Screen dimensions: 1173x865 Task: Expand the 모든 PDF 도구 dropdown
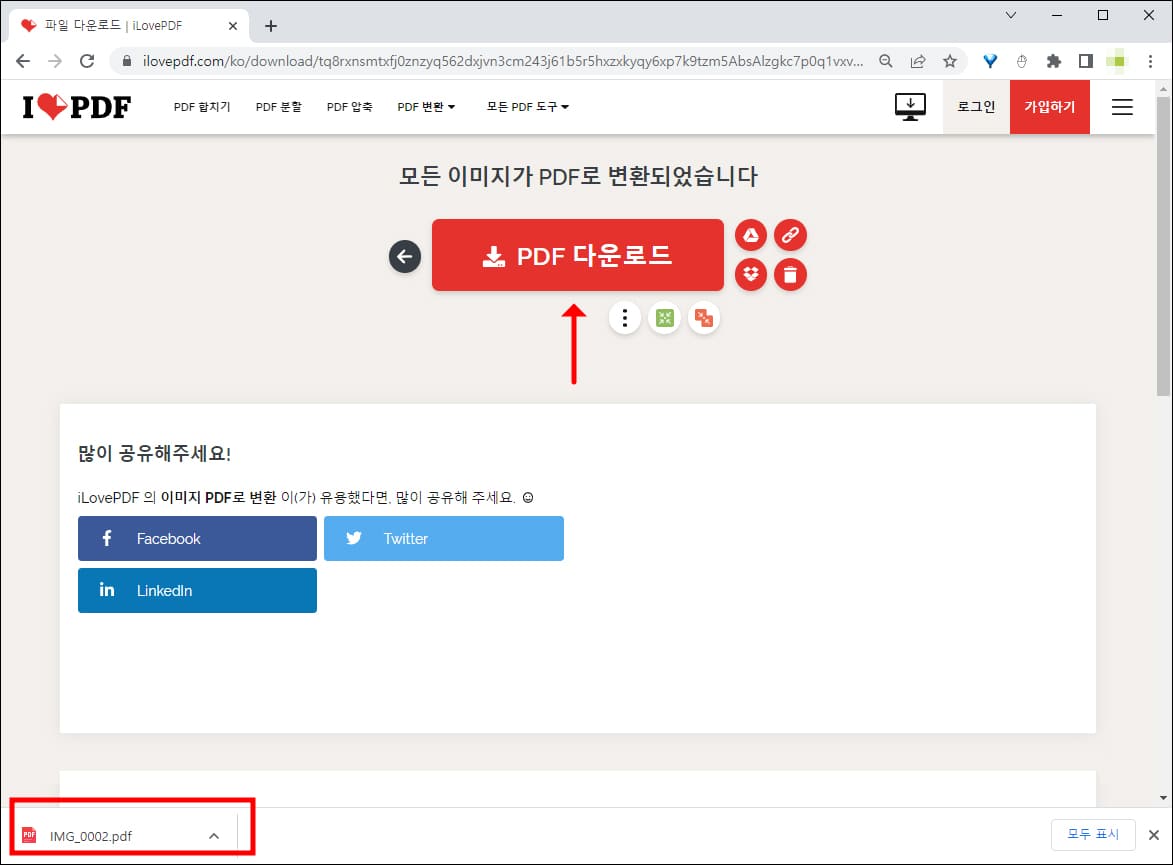[527, 106]
